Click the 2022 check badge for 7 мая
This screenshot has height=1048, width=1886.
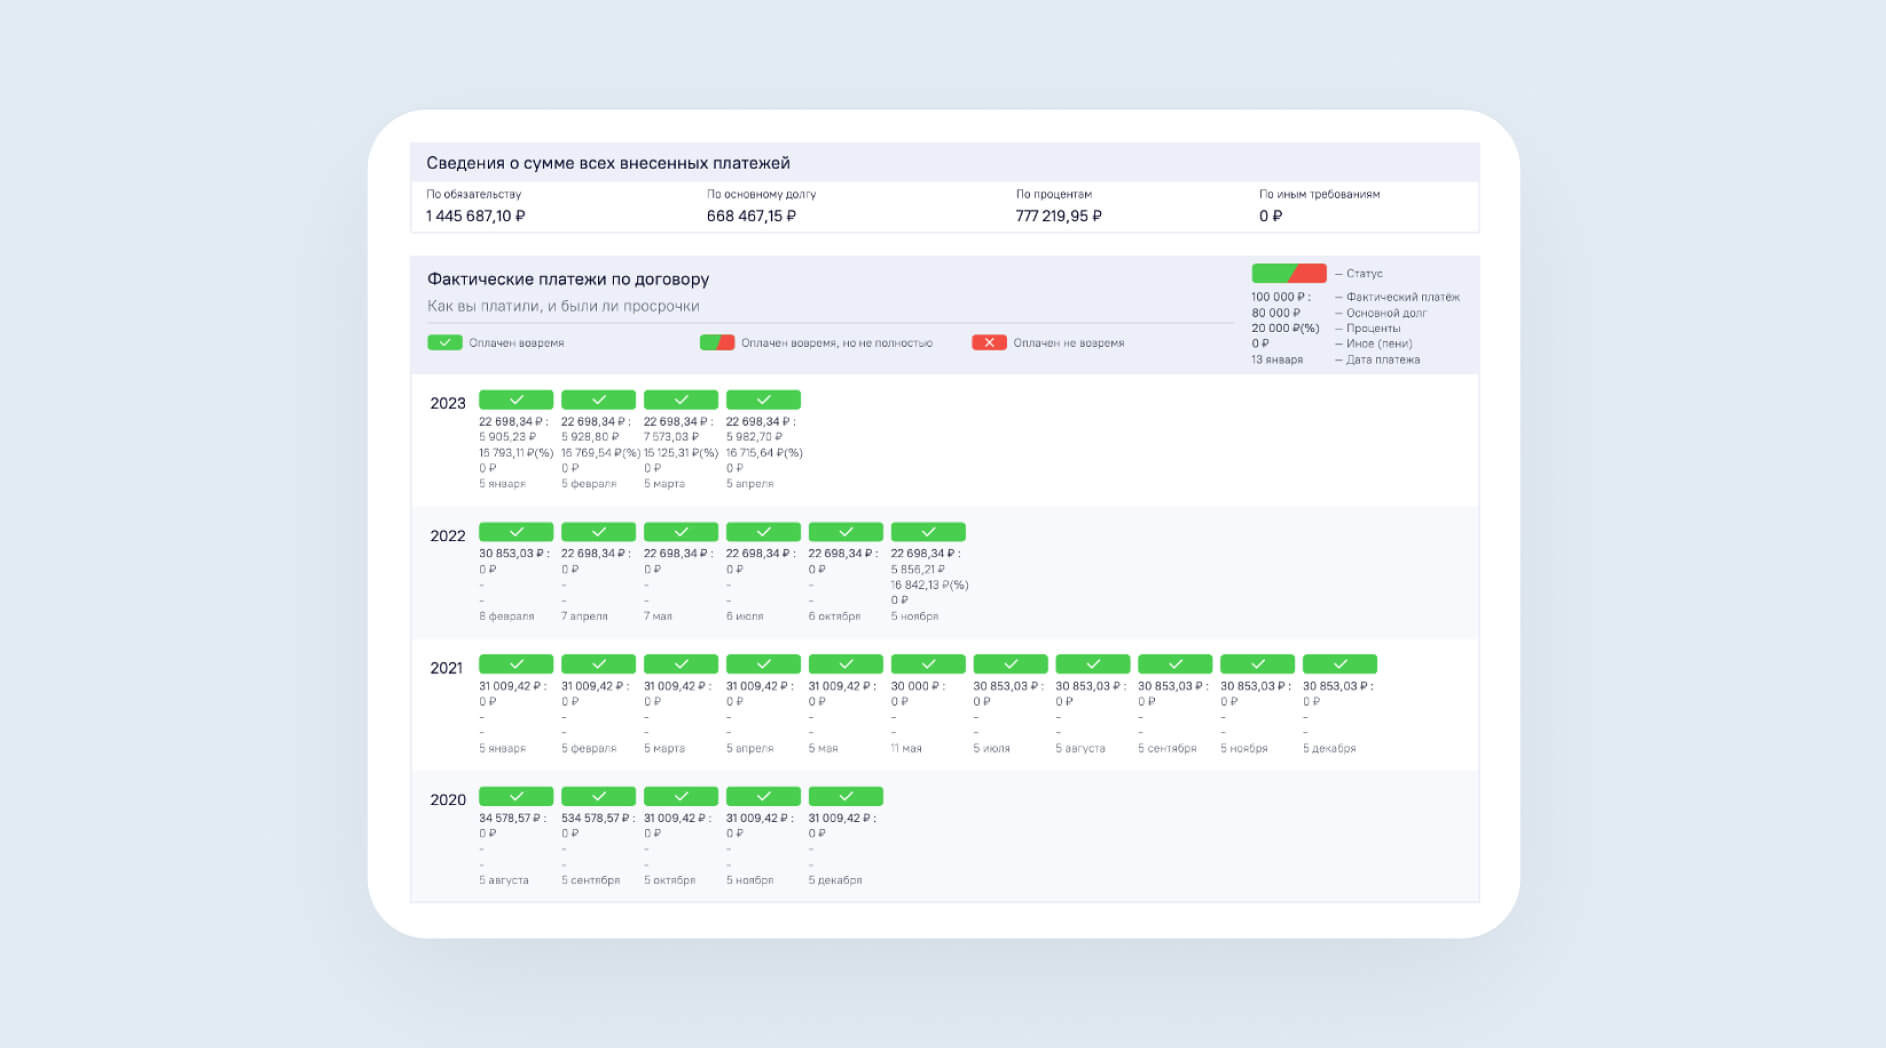tap(681, 532)
